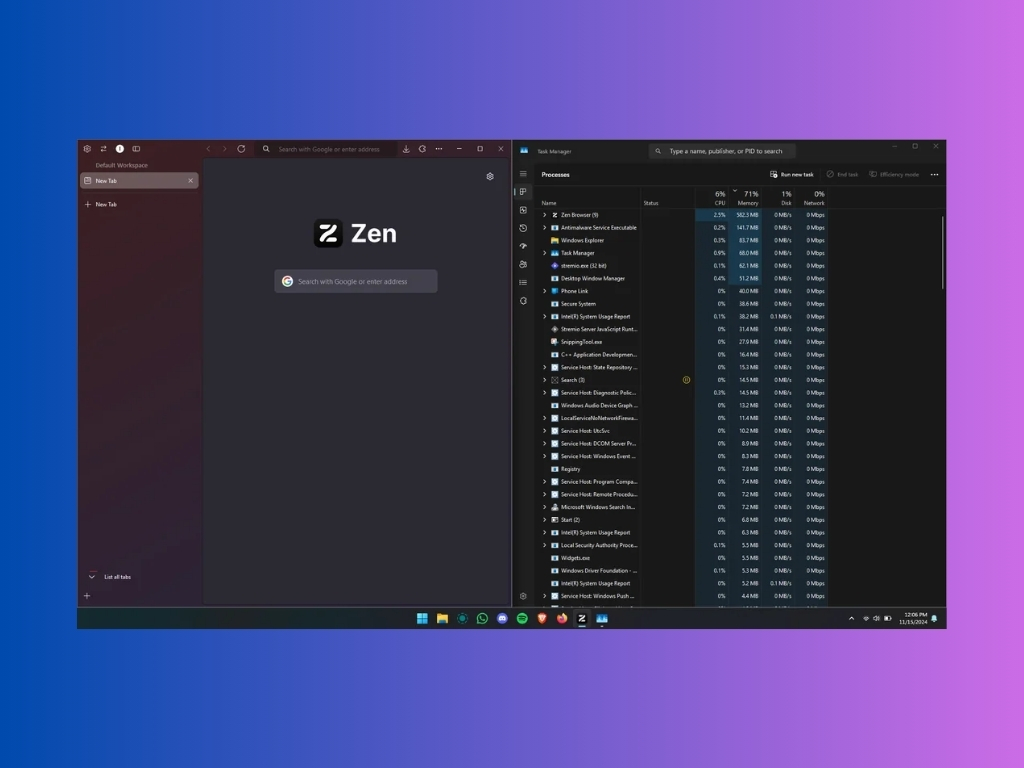Image resolution: width=1024 pixels, height=768 pixels.
Task: Click the extensions icon next to downloads in Zen
Action: [423, 149]
